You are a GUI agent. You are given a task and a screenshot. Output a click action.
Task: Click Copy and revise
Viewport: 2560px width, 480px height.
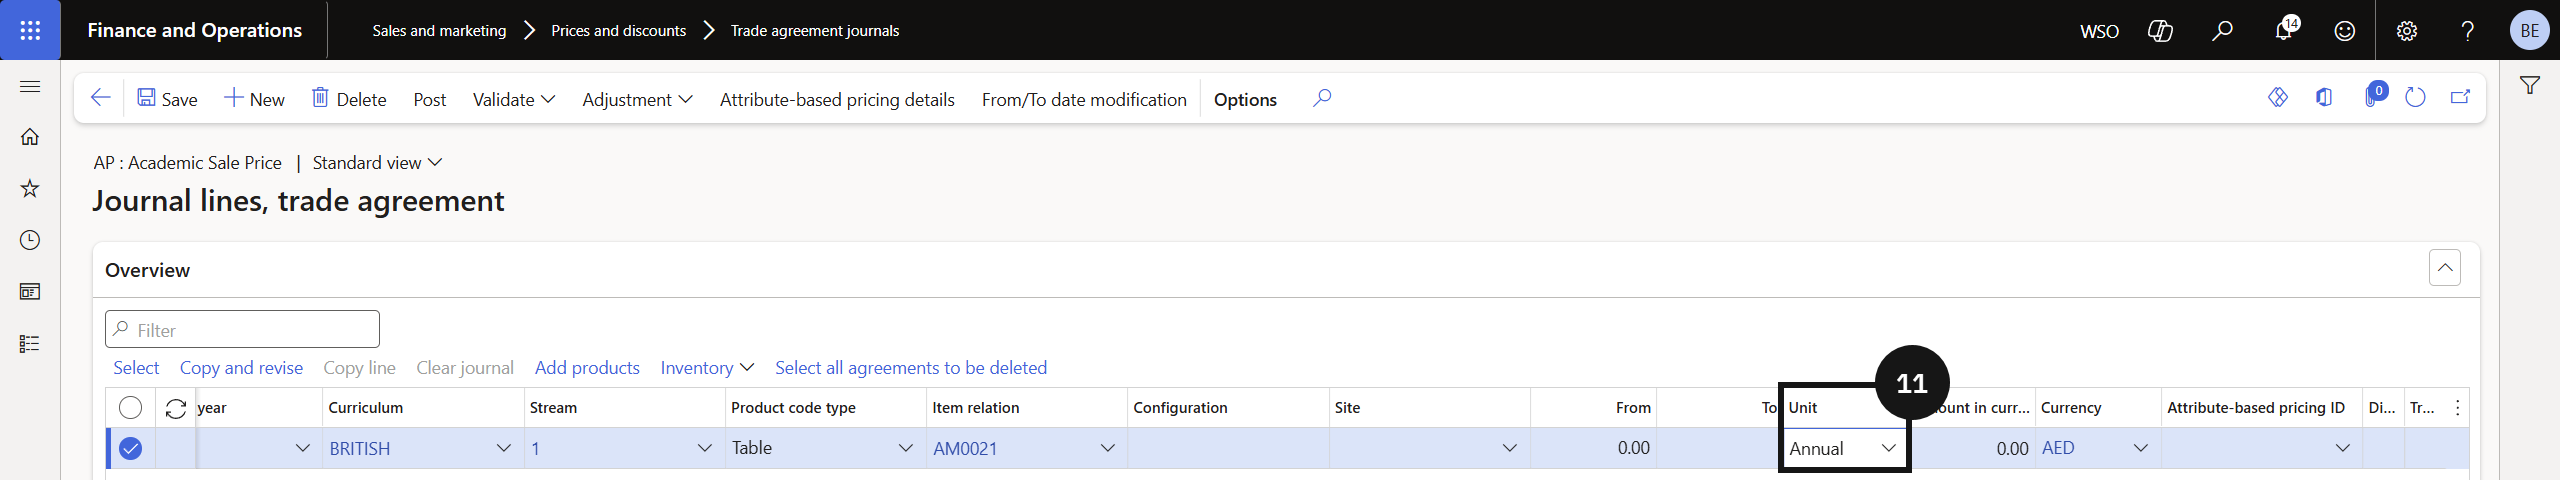[x=241, y=367]
